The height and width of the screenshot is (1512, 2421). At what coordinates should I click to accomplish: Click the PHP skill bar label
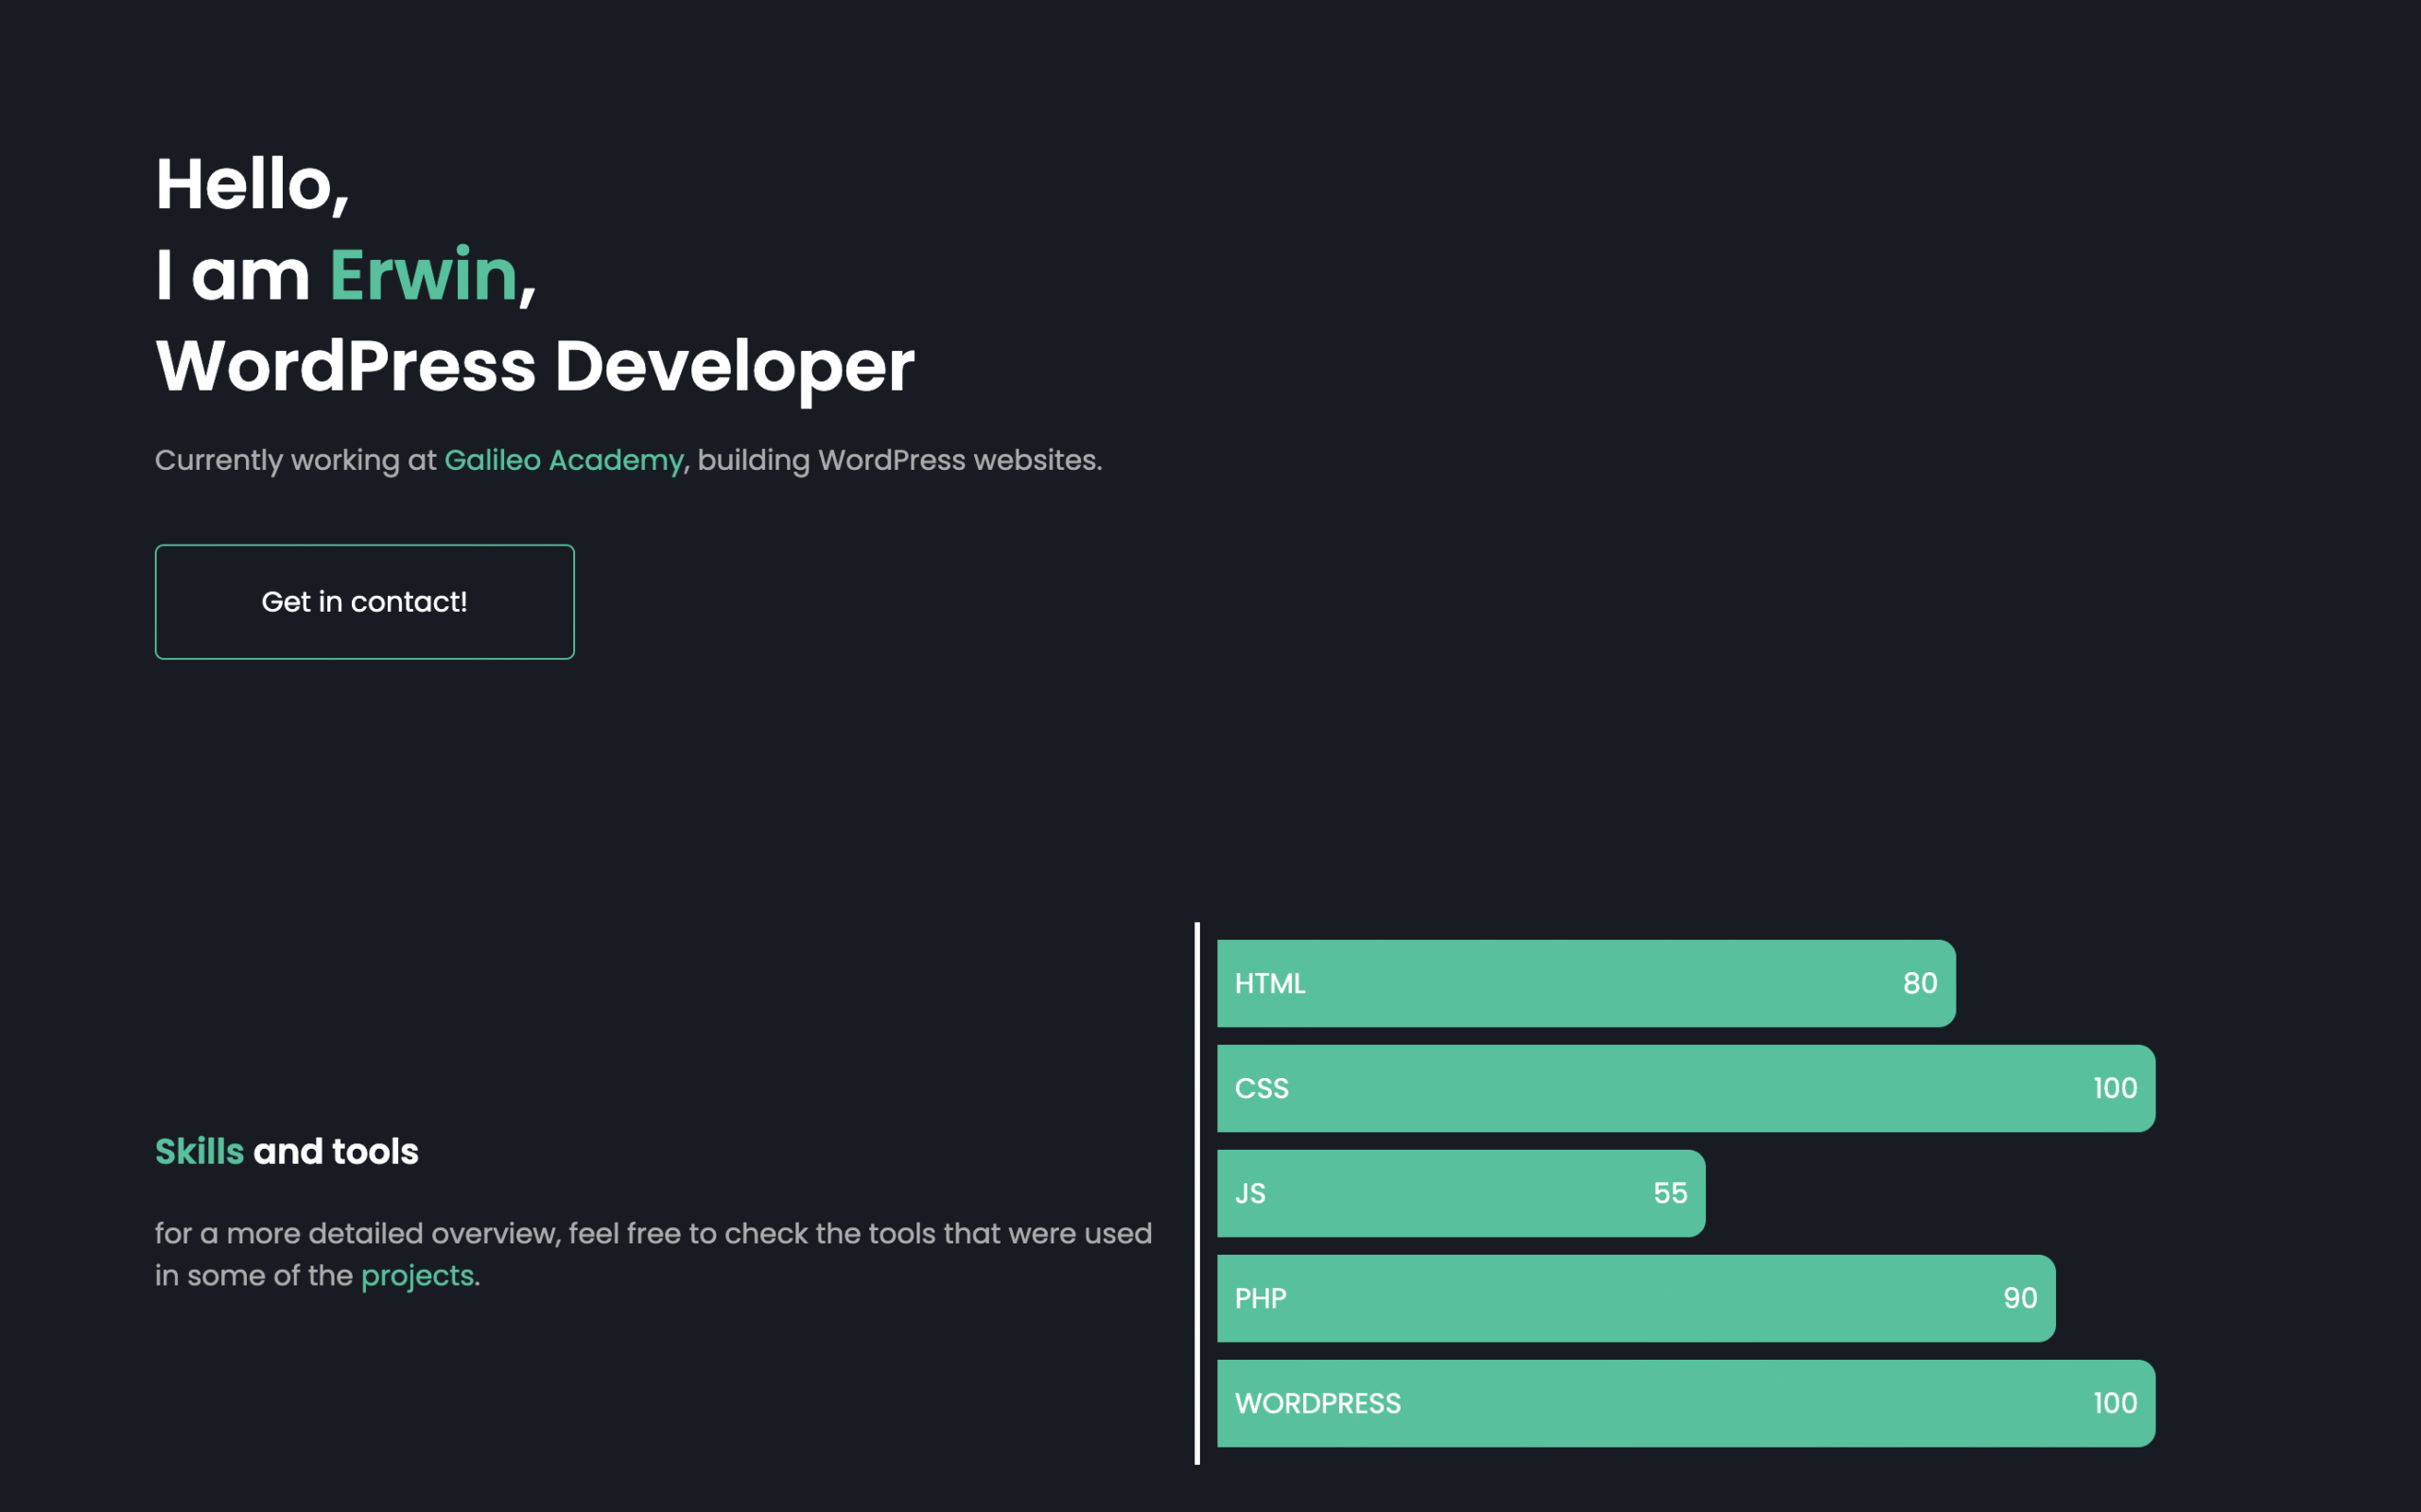click(x=1260, y=1299)
